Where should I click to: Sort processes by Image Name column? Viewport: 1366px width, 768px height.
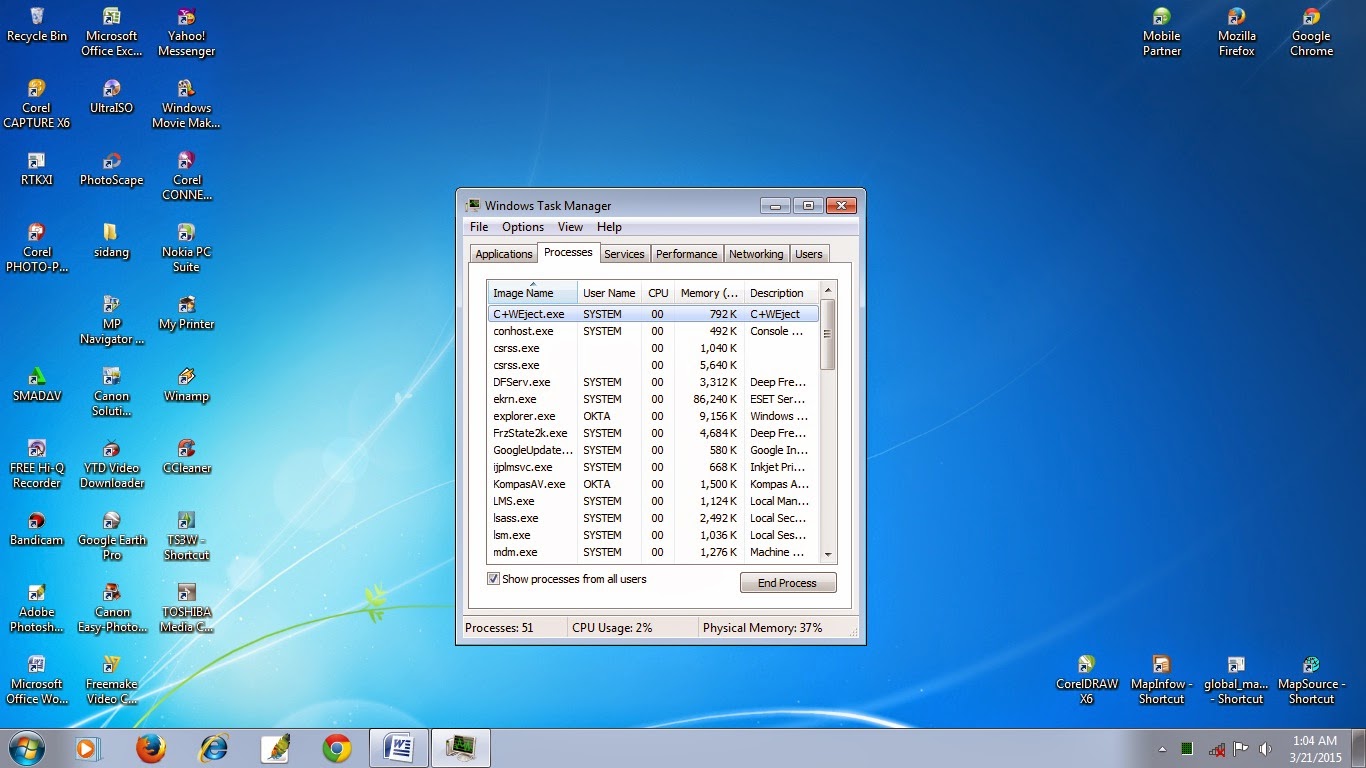click(532, 293)
